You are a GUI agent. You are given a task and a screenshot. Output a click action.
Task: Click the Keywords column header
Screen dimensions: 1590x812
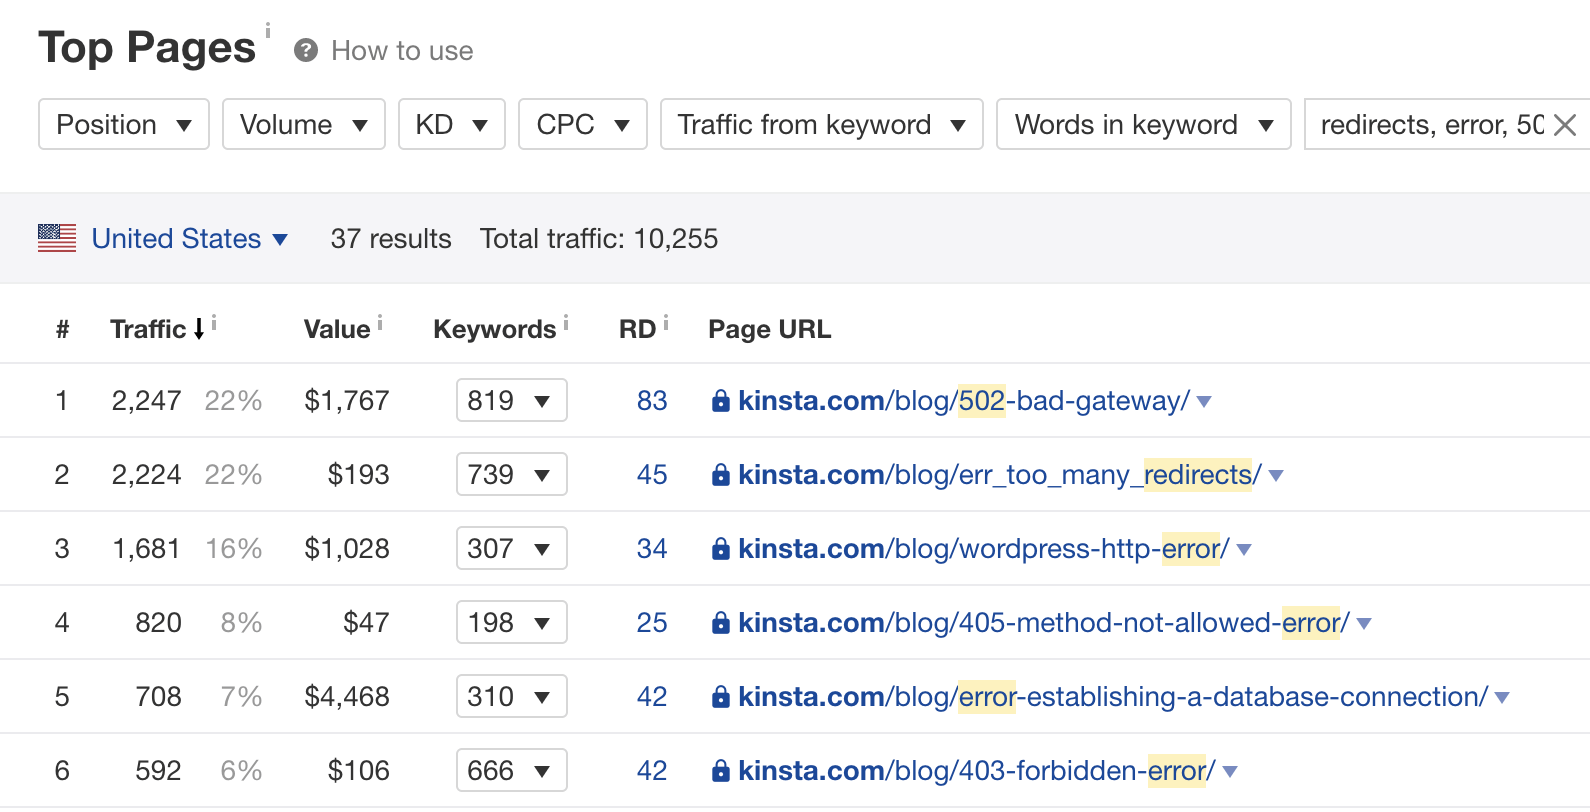494,329
